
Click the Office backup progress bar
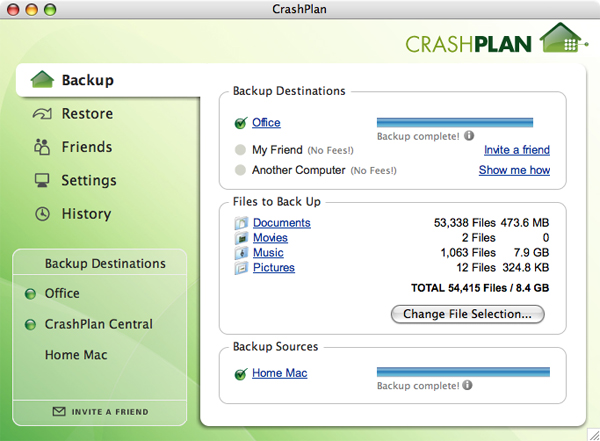(454, 122)
